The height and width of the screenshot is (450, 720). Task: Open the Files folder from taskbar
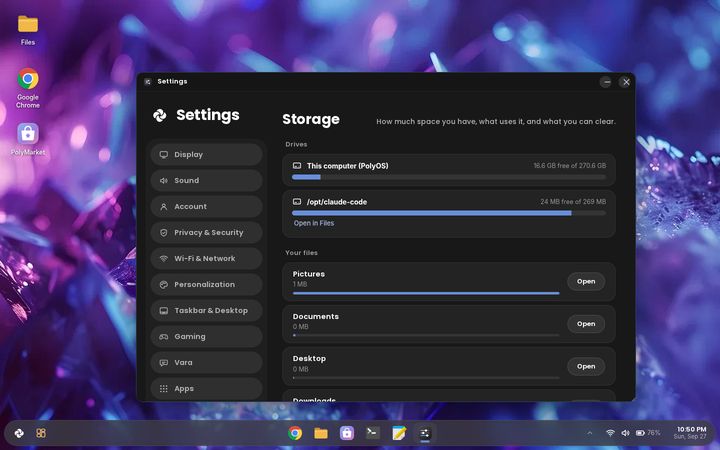(321, 433)
